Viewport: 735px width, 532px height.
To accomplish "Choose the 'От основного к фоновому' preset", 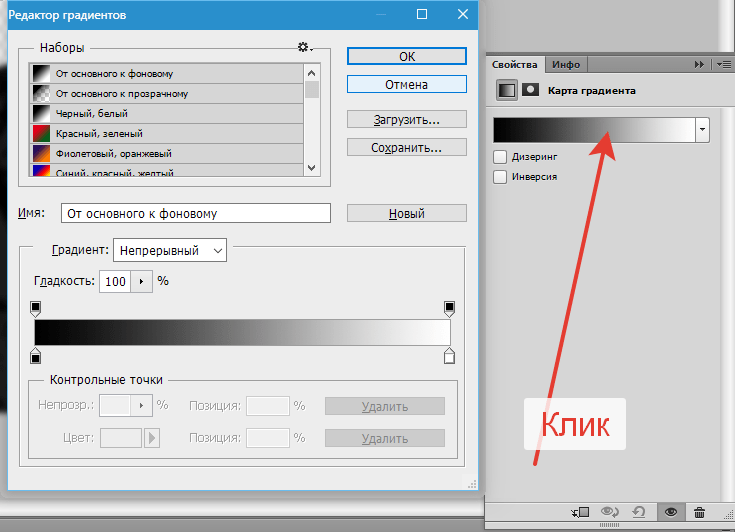I will (167, 74).
